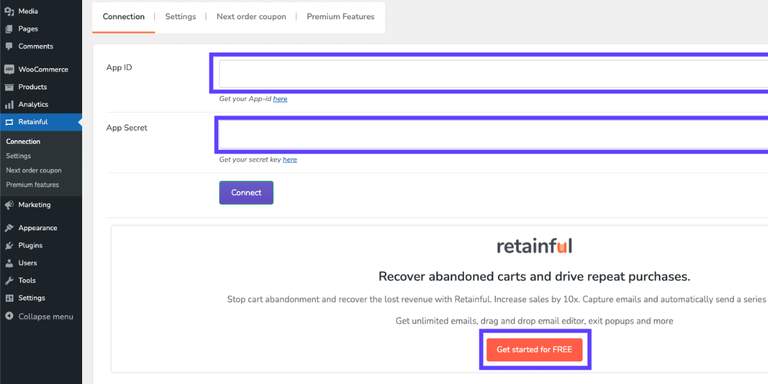Click the WooCommerce icon
The width and height of the screenshot is (768, 384).
click(x=9, y=70)
